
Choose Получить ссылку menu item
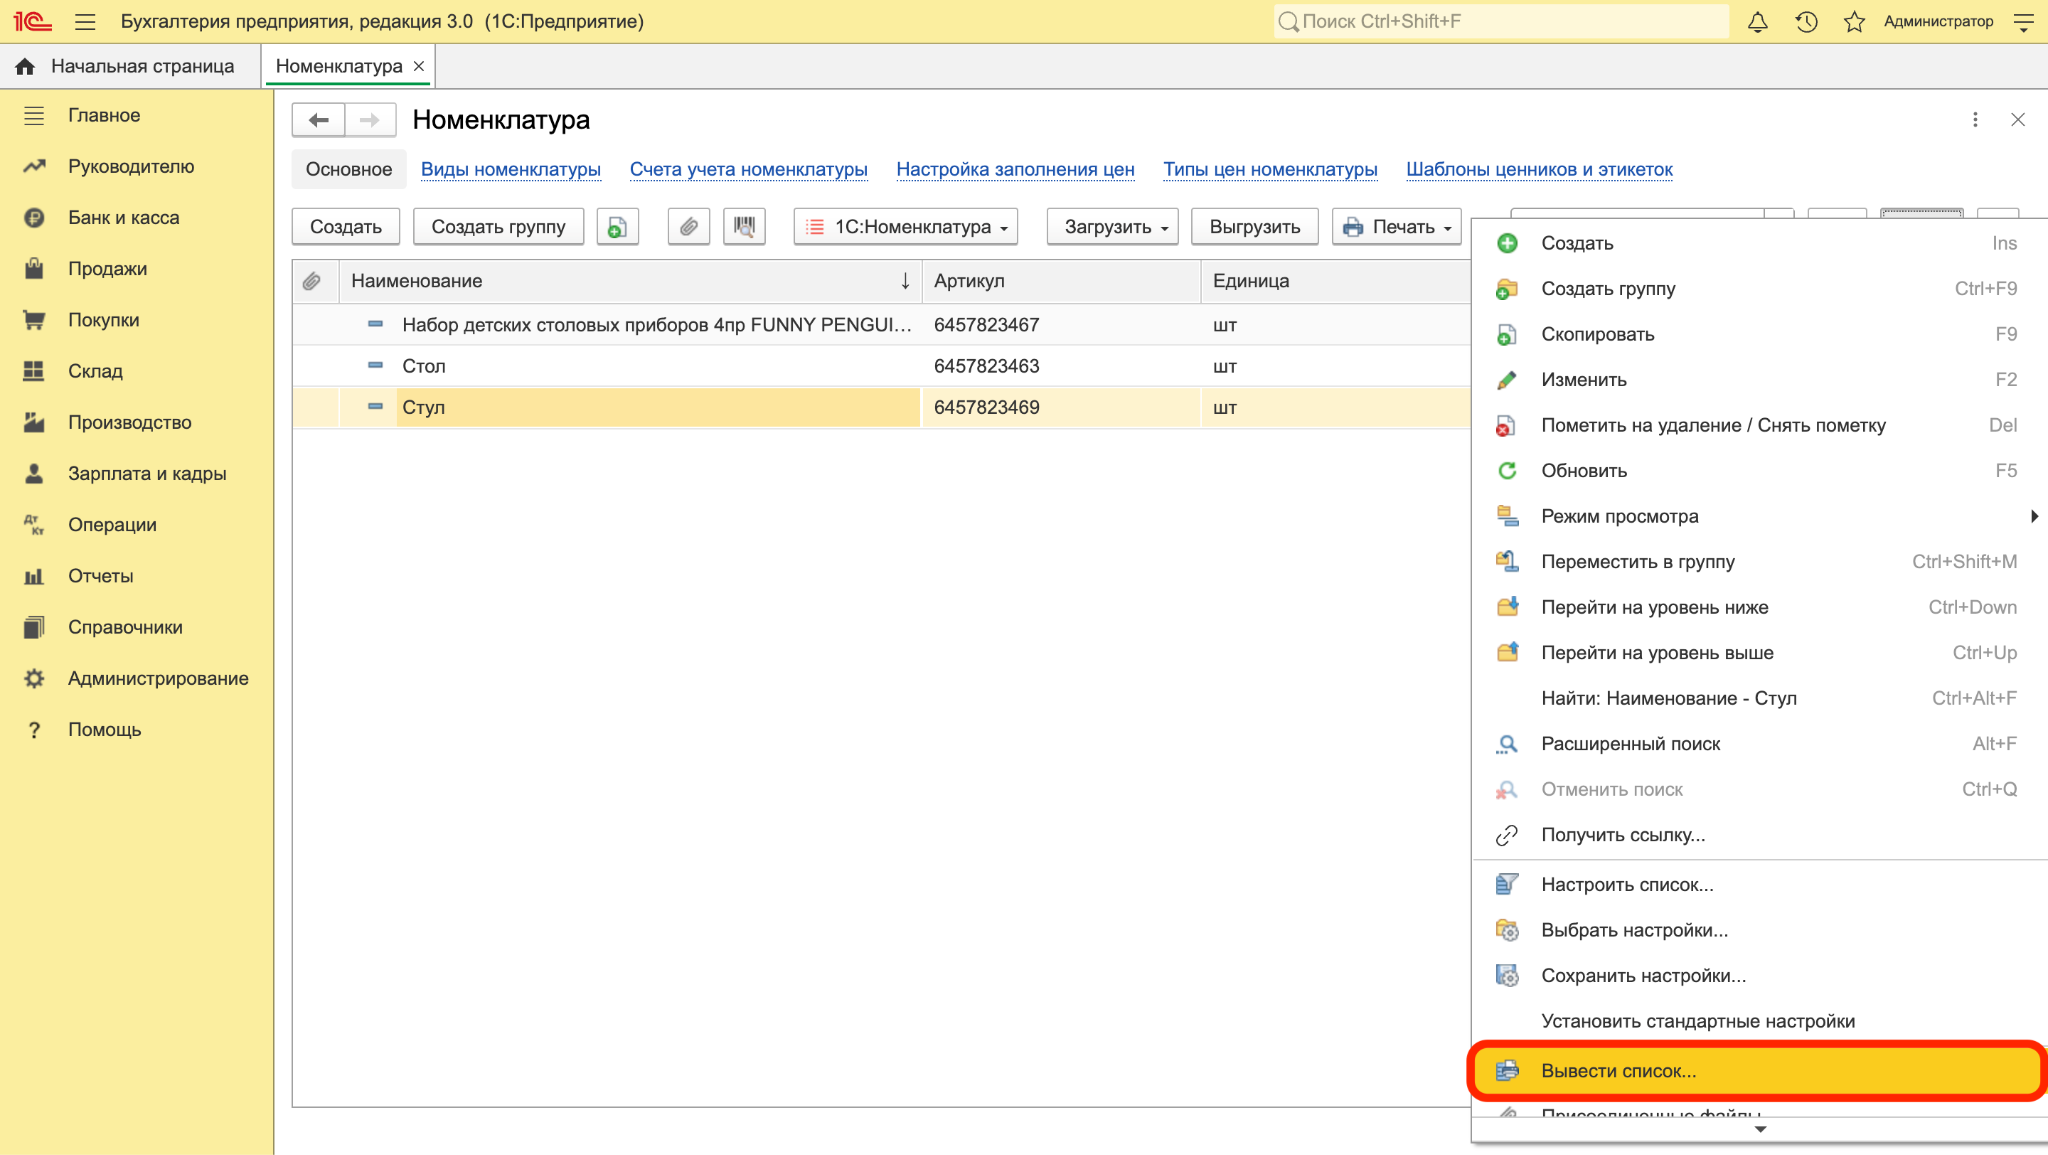[1759, 835]
